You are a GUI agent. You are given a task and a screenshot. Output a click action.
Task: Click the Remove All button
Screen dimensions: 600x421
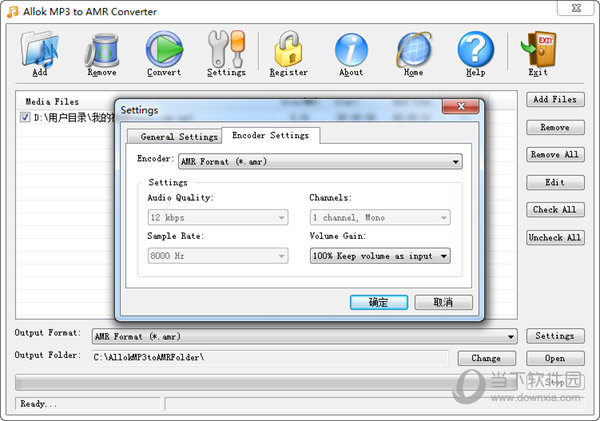pos(555,155)
